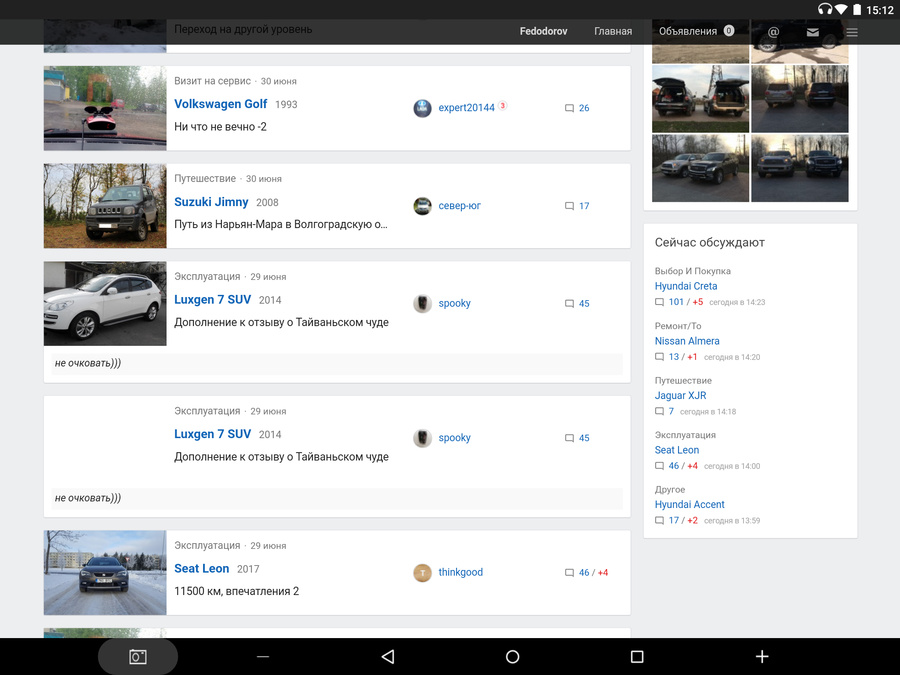
Task: Open Nissan Almera discussion link
Action: click(687, 341)
